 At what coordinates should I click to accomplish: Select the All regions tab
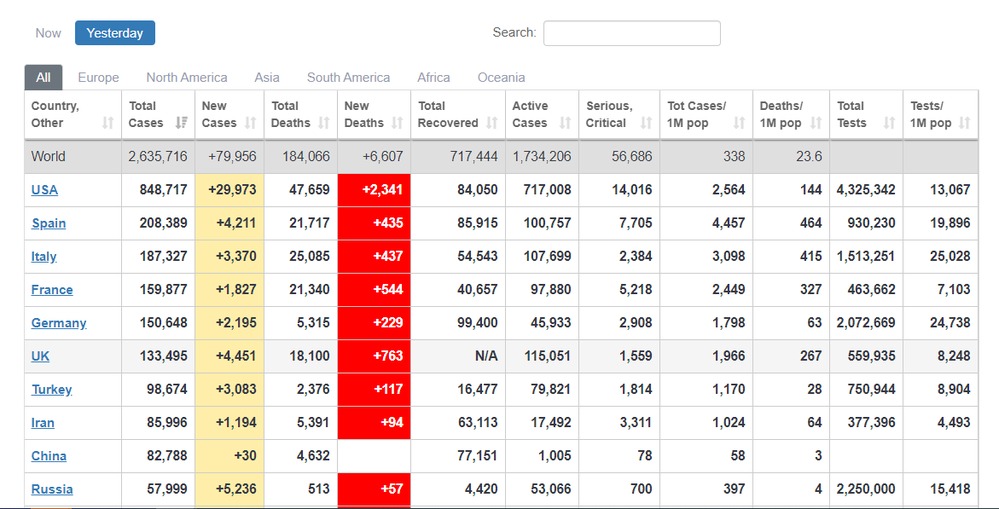(x=43, y=77)
